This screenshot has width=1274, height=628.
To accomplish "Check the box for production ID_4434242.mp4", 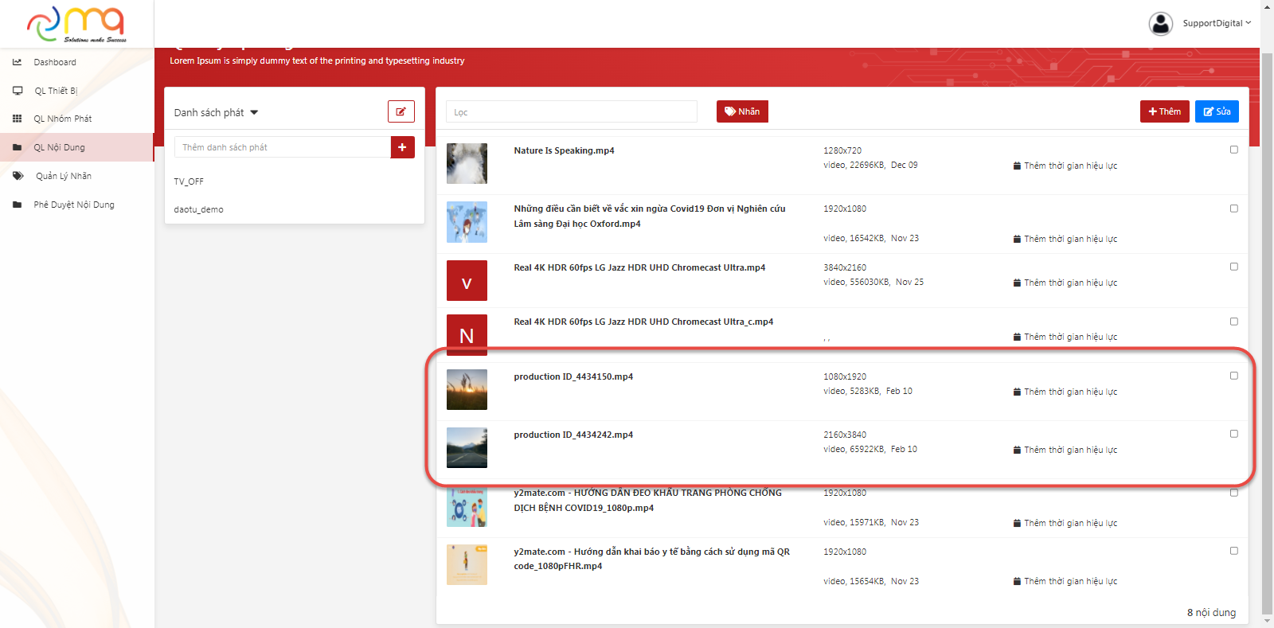I will (1233, 434).
